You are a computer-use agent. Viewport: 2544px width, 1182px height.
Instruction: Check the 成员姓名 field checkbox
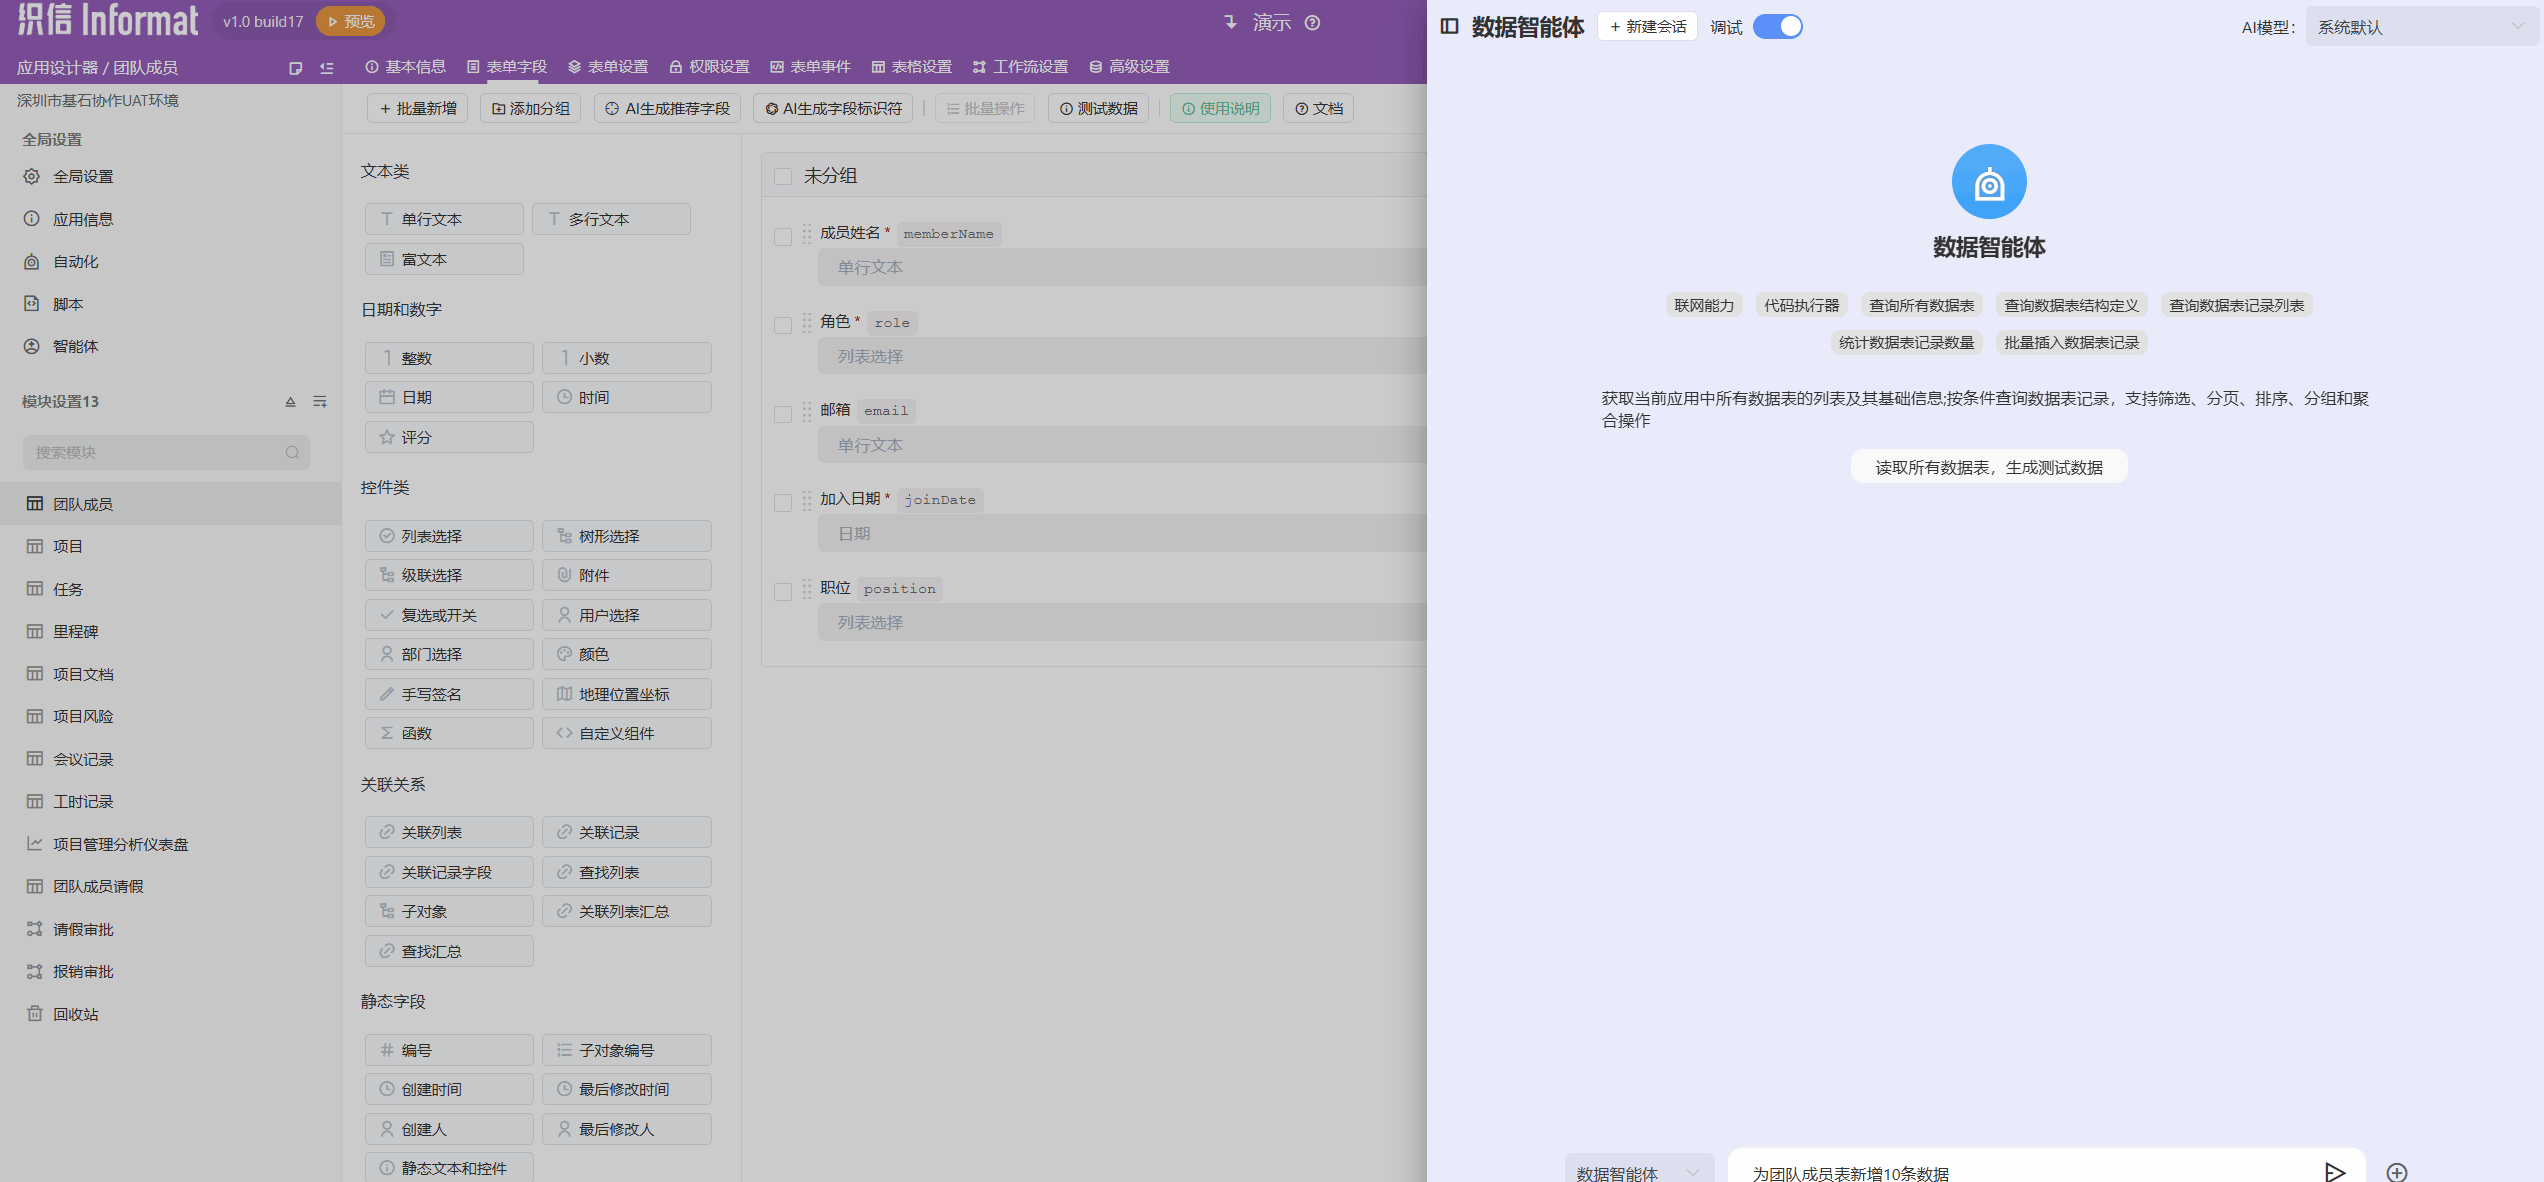tap(783, 236)
